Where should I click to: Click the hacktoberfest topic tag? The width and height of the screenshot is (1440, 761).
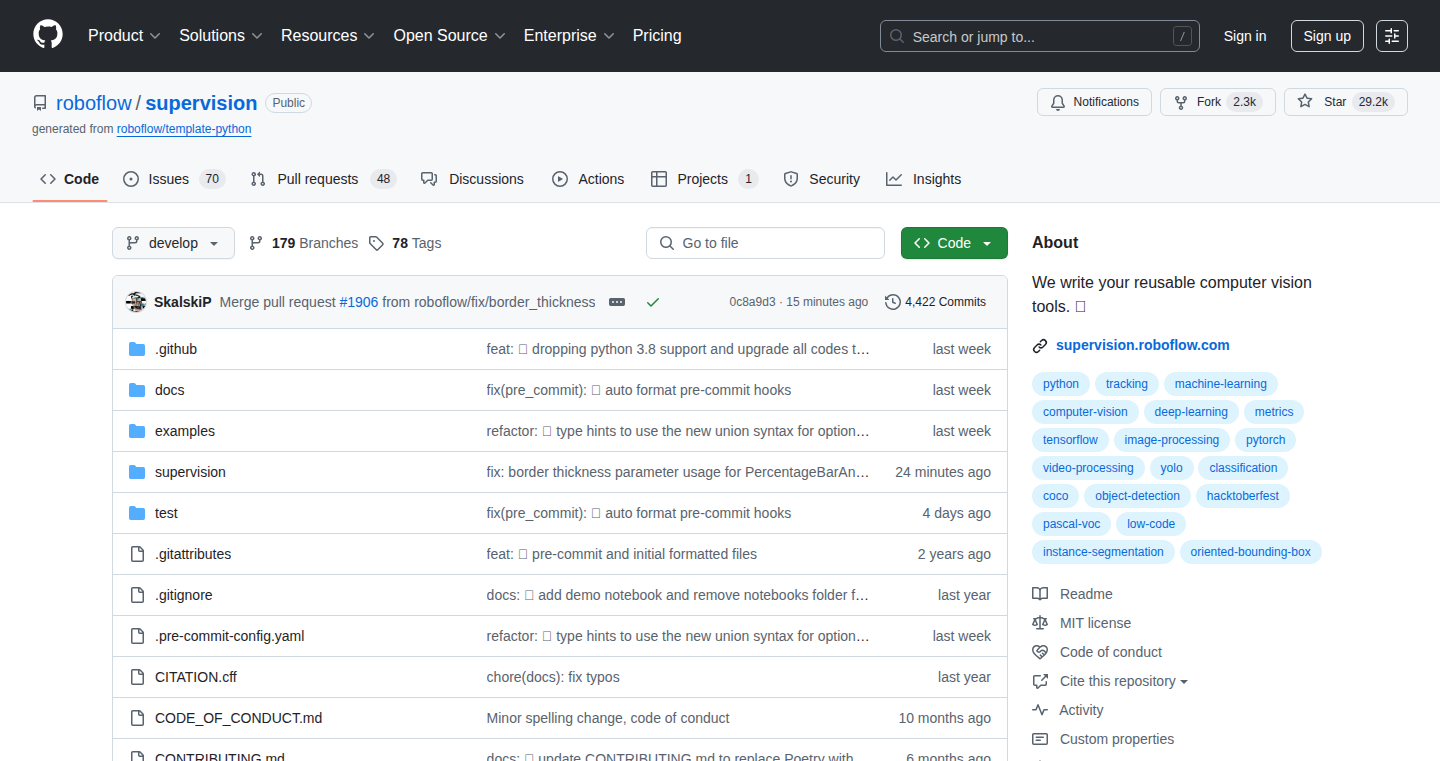[x=1243, y=496]
